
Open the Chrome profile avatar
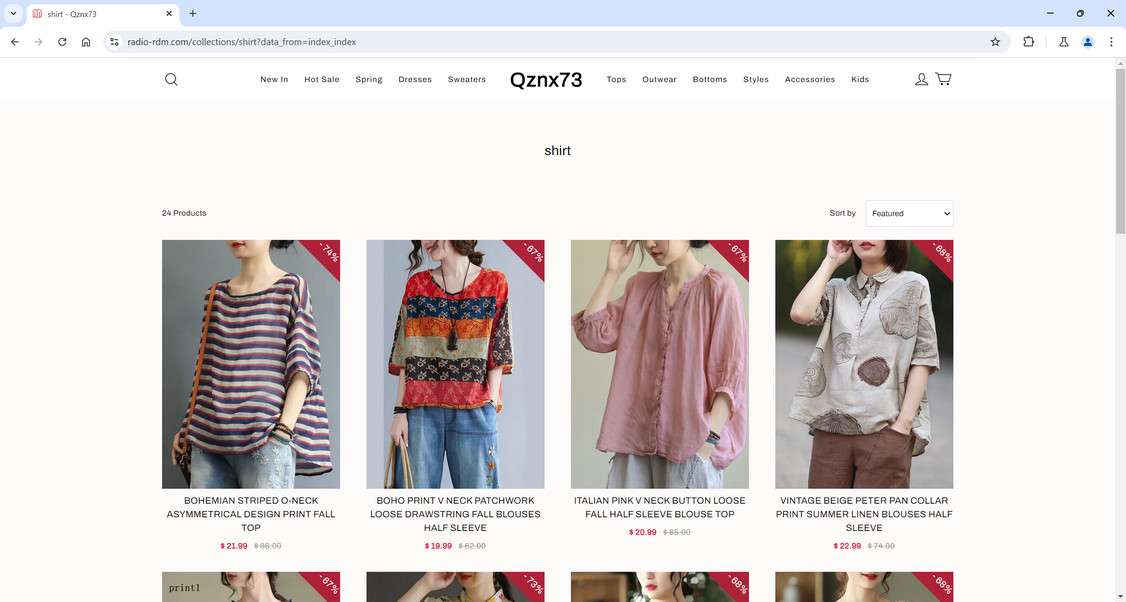point(1088,42)
